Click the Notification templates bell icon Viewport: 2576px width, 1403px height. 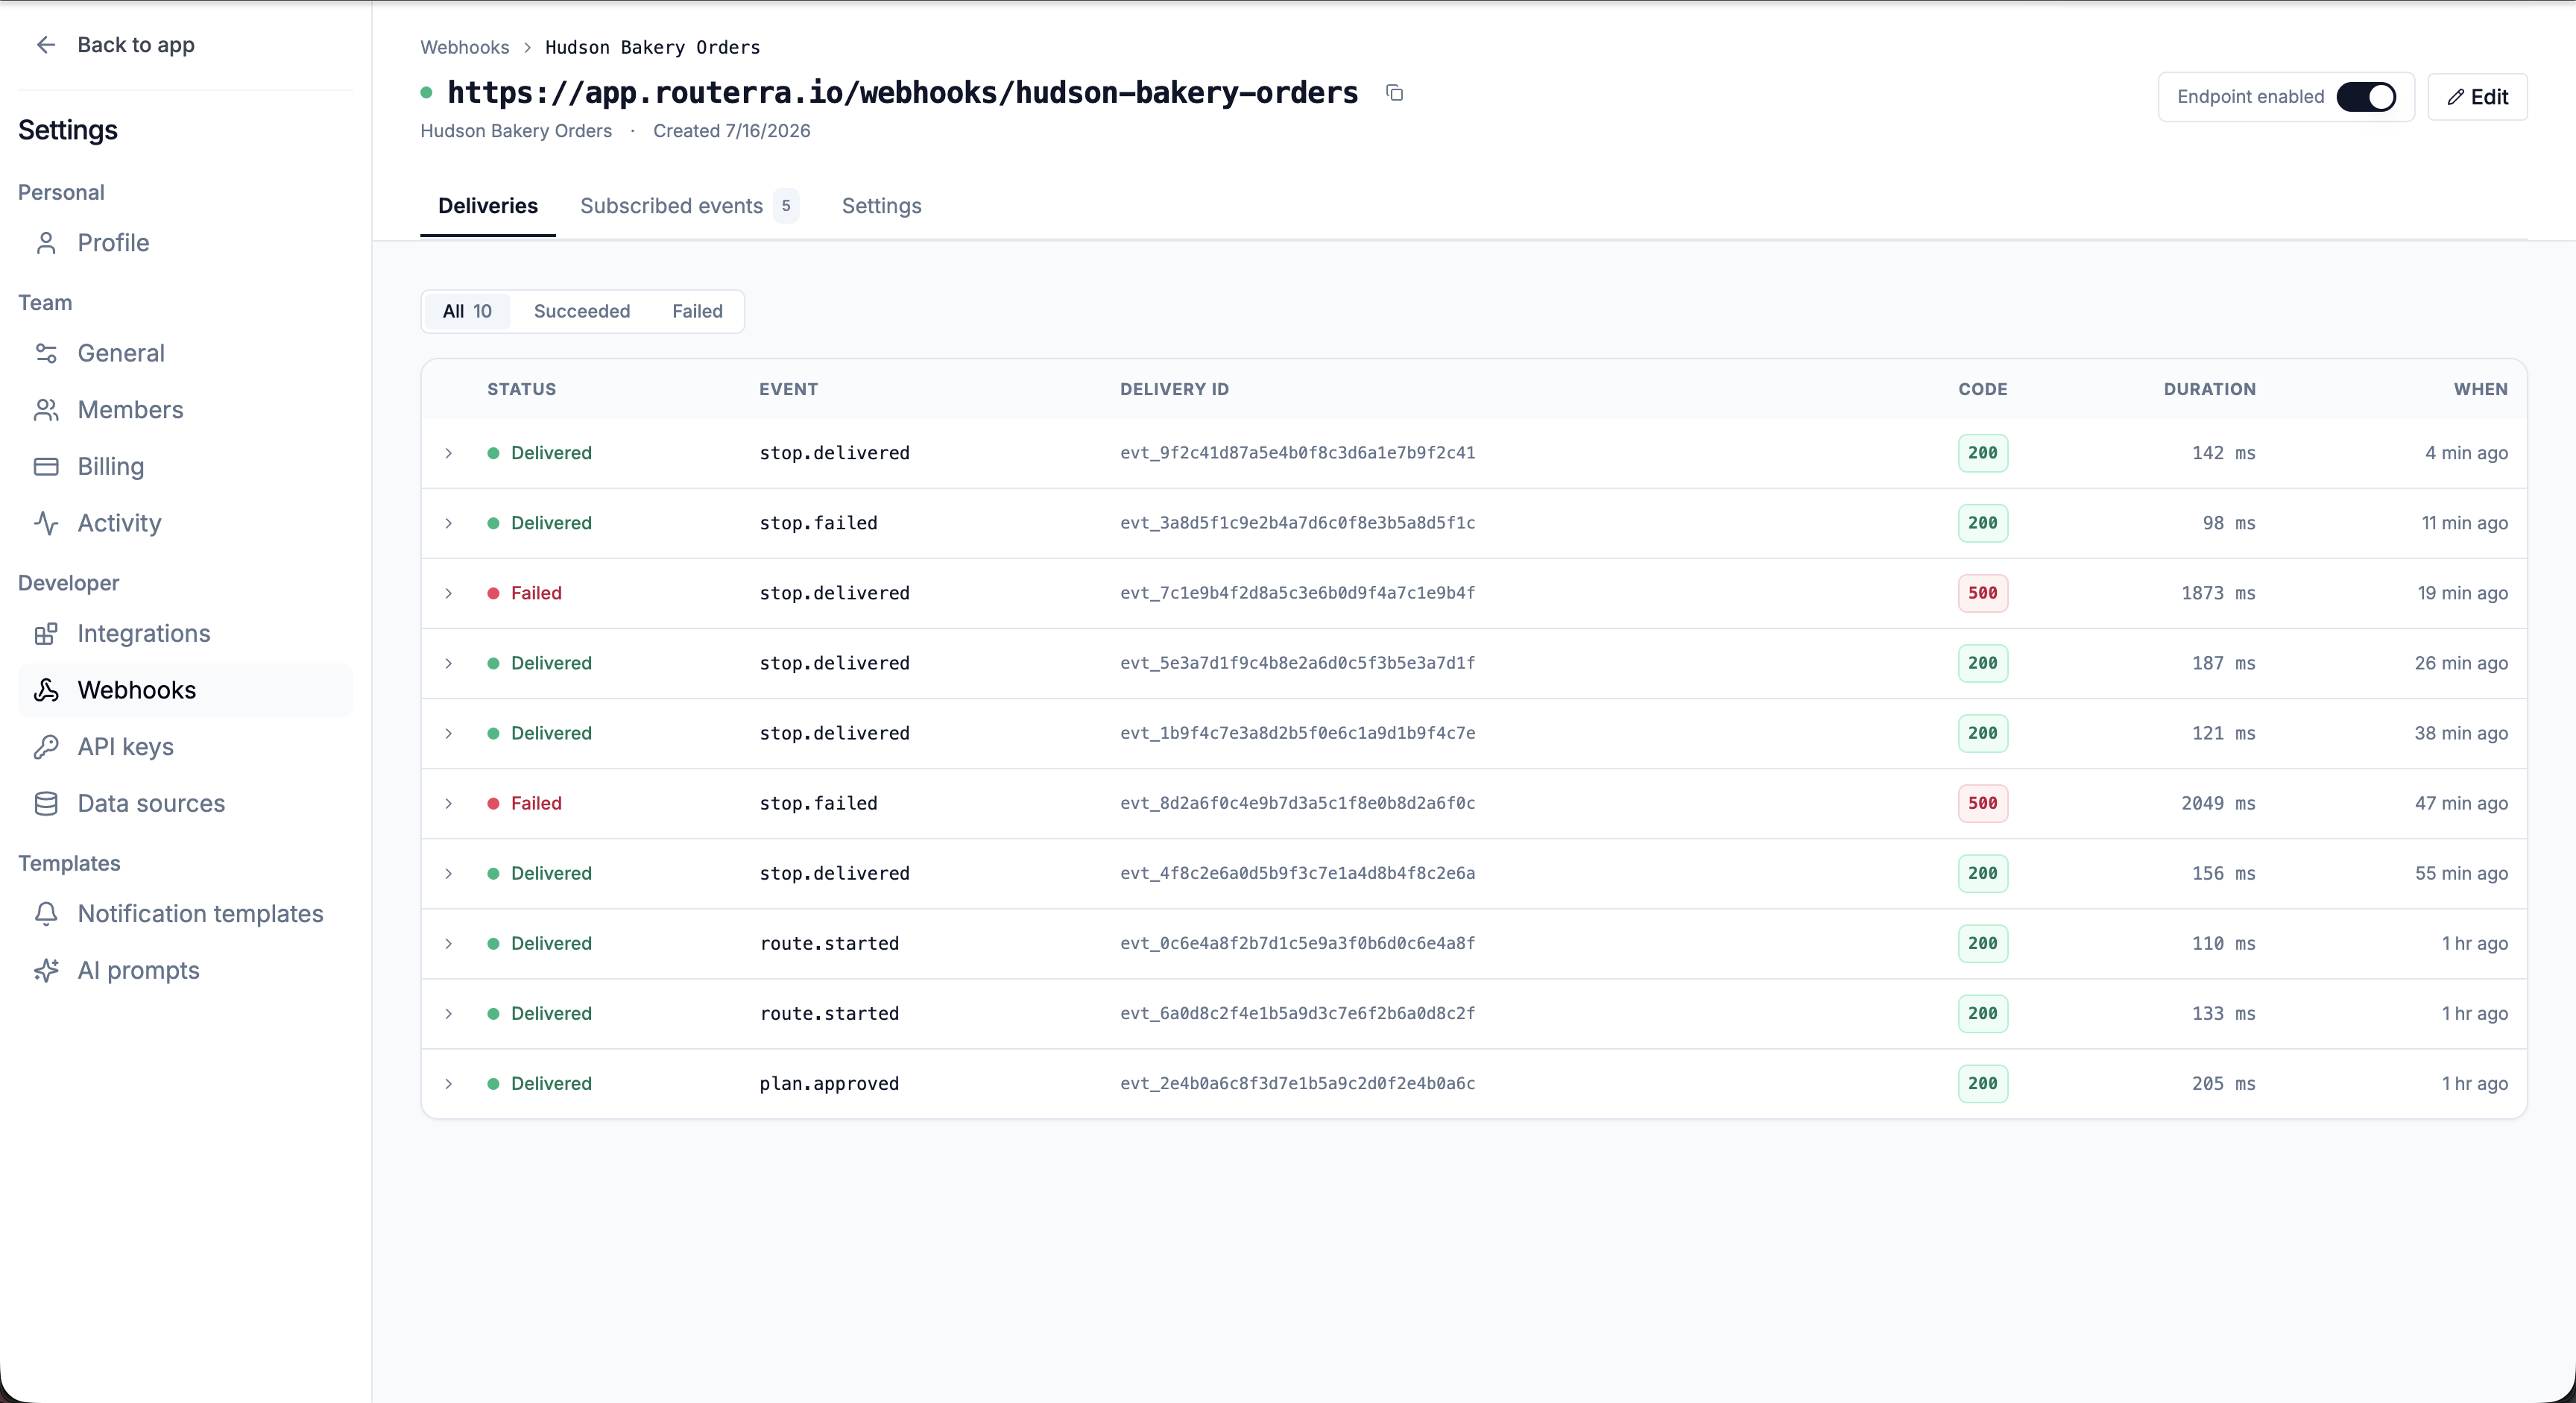tap(46, 914)
